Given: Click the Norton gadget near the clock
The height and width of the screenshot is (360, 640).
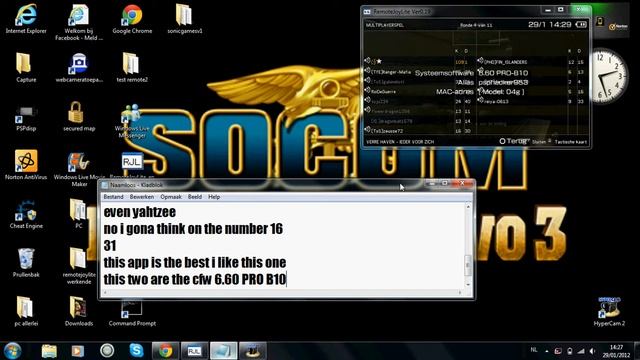Looking at the screenshot, I should [x=618, y=26].
